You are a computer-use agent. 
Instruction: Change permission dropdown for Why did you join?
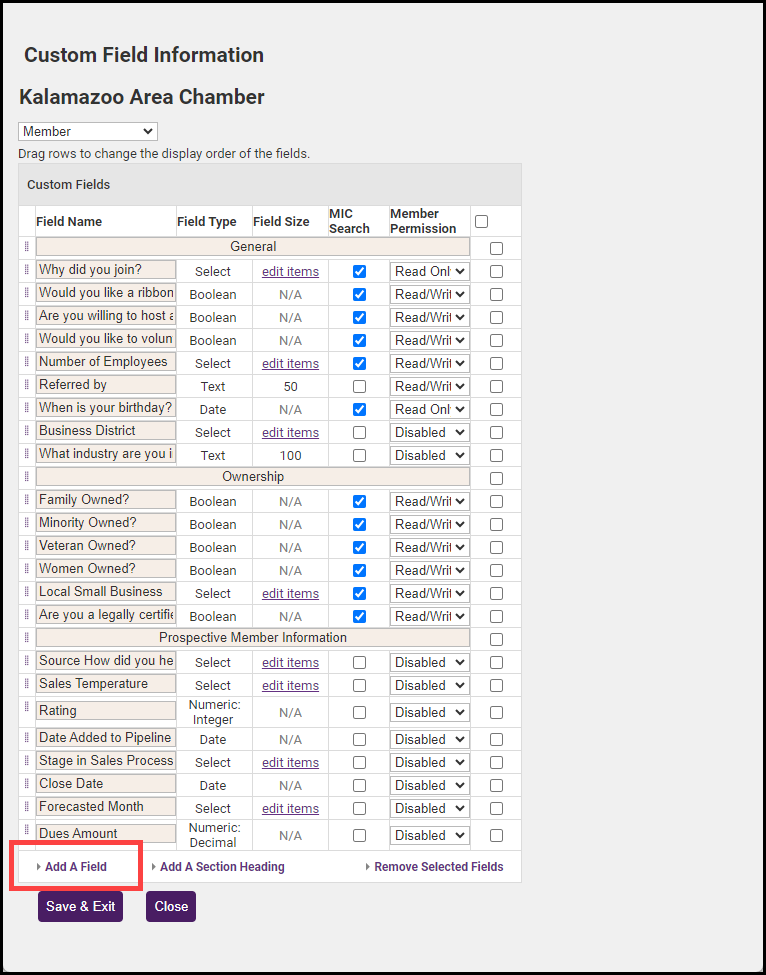click(429, 271)
